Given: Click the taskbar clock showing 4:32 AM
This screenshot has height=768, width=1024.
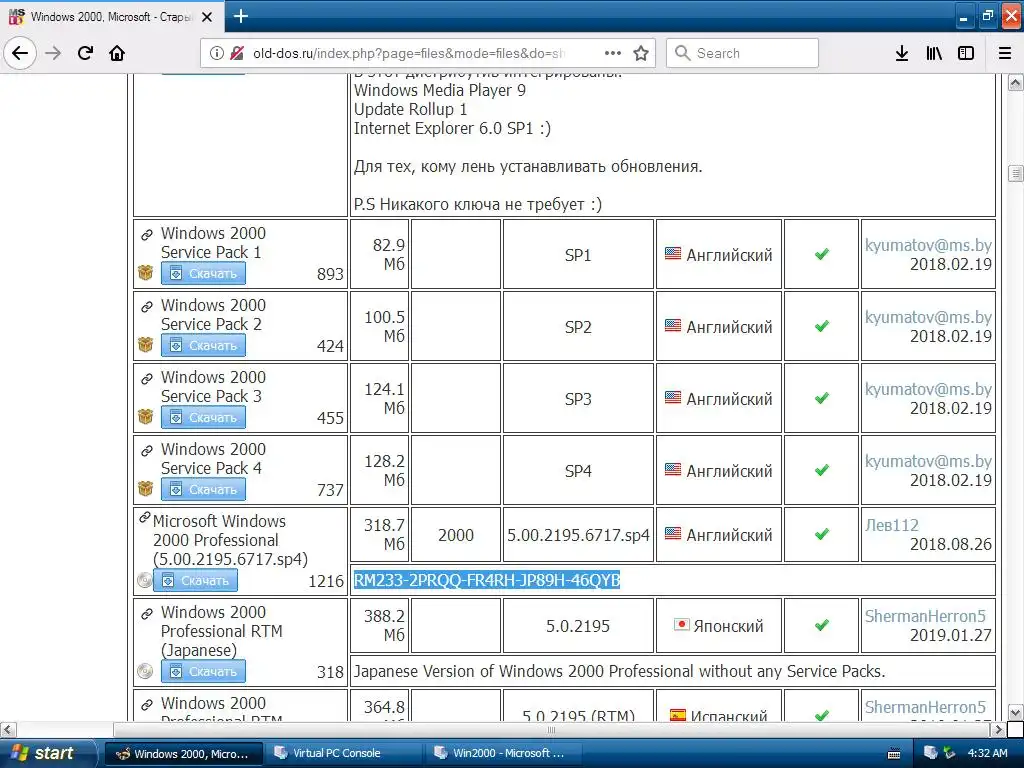Looking at the screenshot, I should pyautogui.click(x=987, y=754).
